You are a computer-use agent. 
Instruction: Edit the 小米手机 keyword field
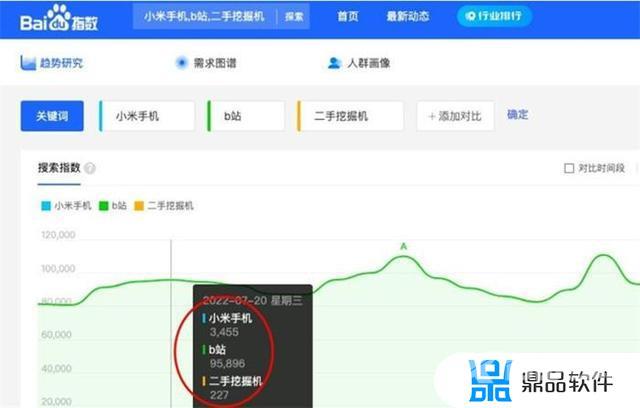tap(147, 116)
